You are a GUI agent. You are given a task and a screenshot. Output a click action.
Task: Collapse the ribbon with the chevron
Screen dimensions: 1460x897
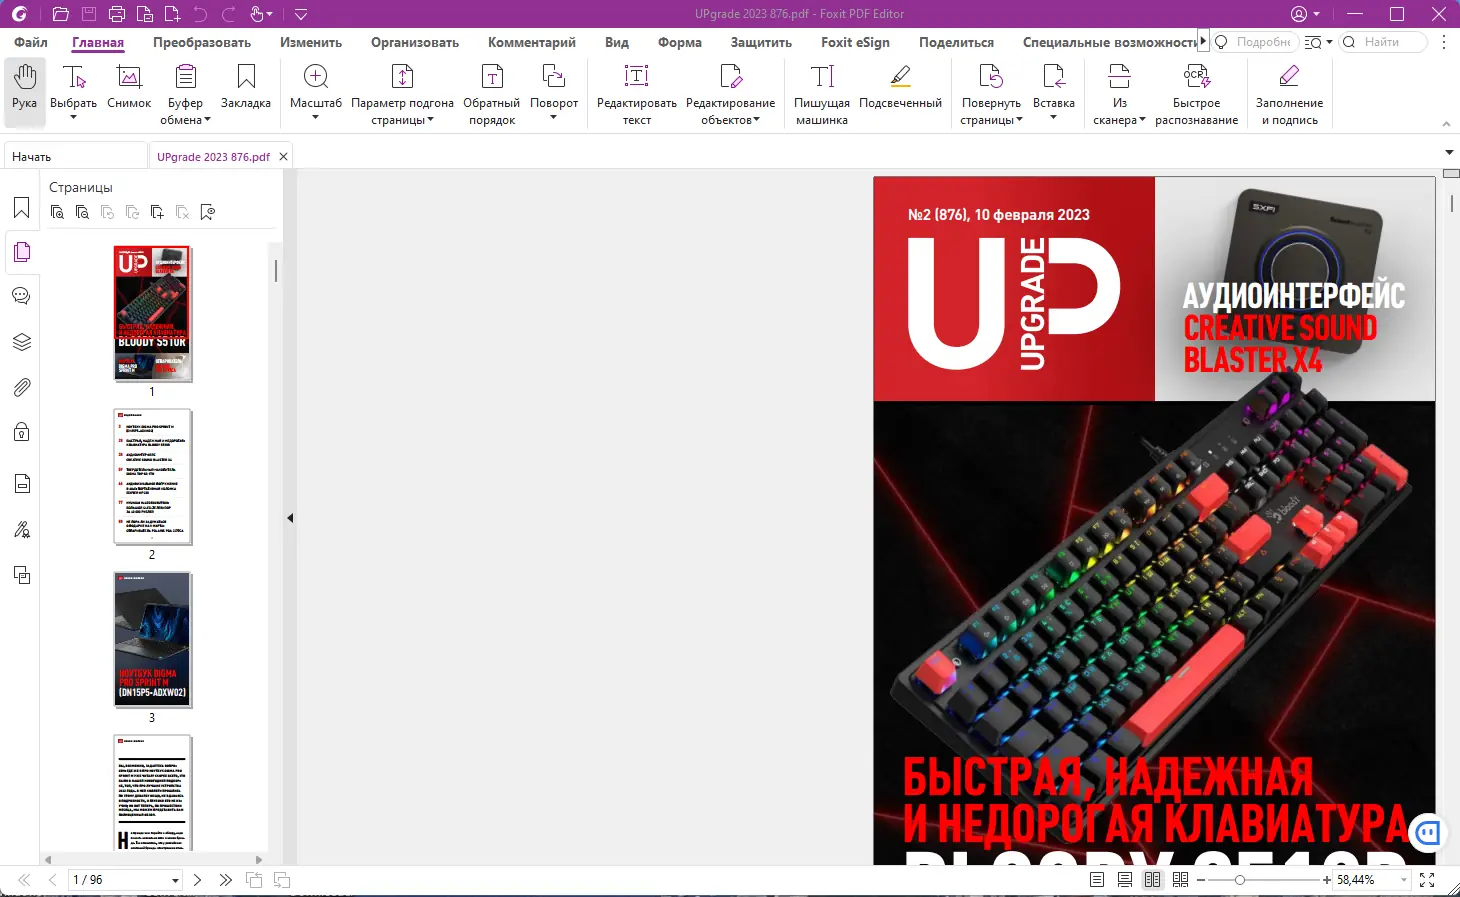1446,124
